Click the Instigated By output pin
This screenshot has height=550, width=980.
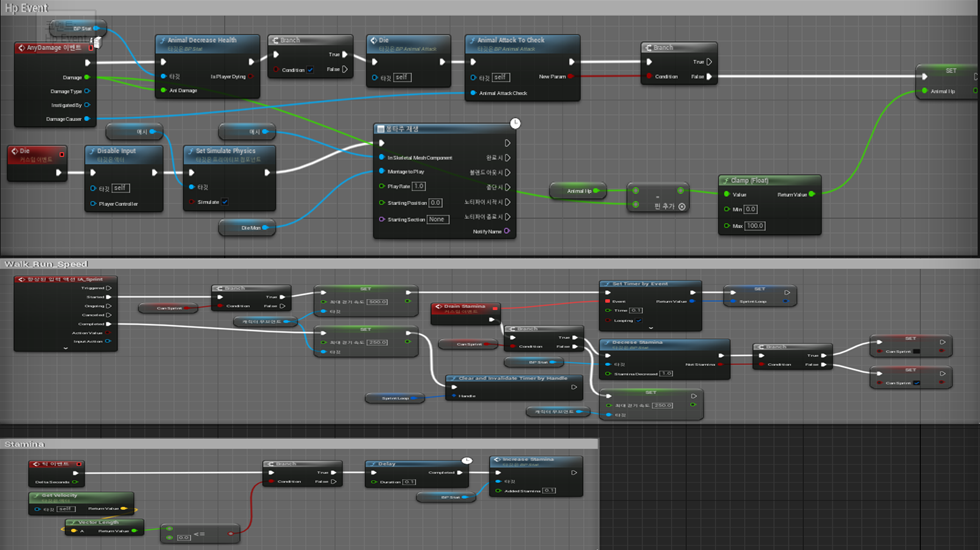(87, 105)
